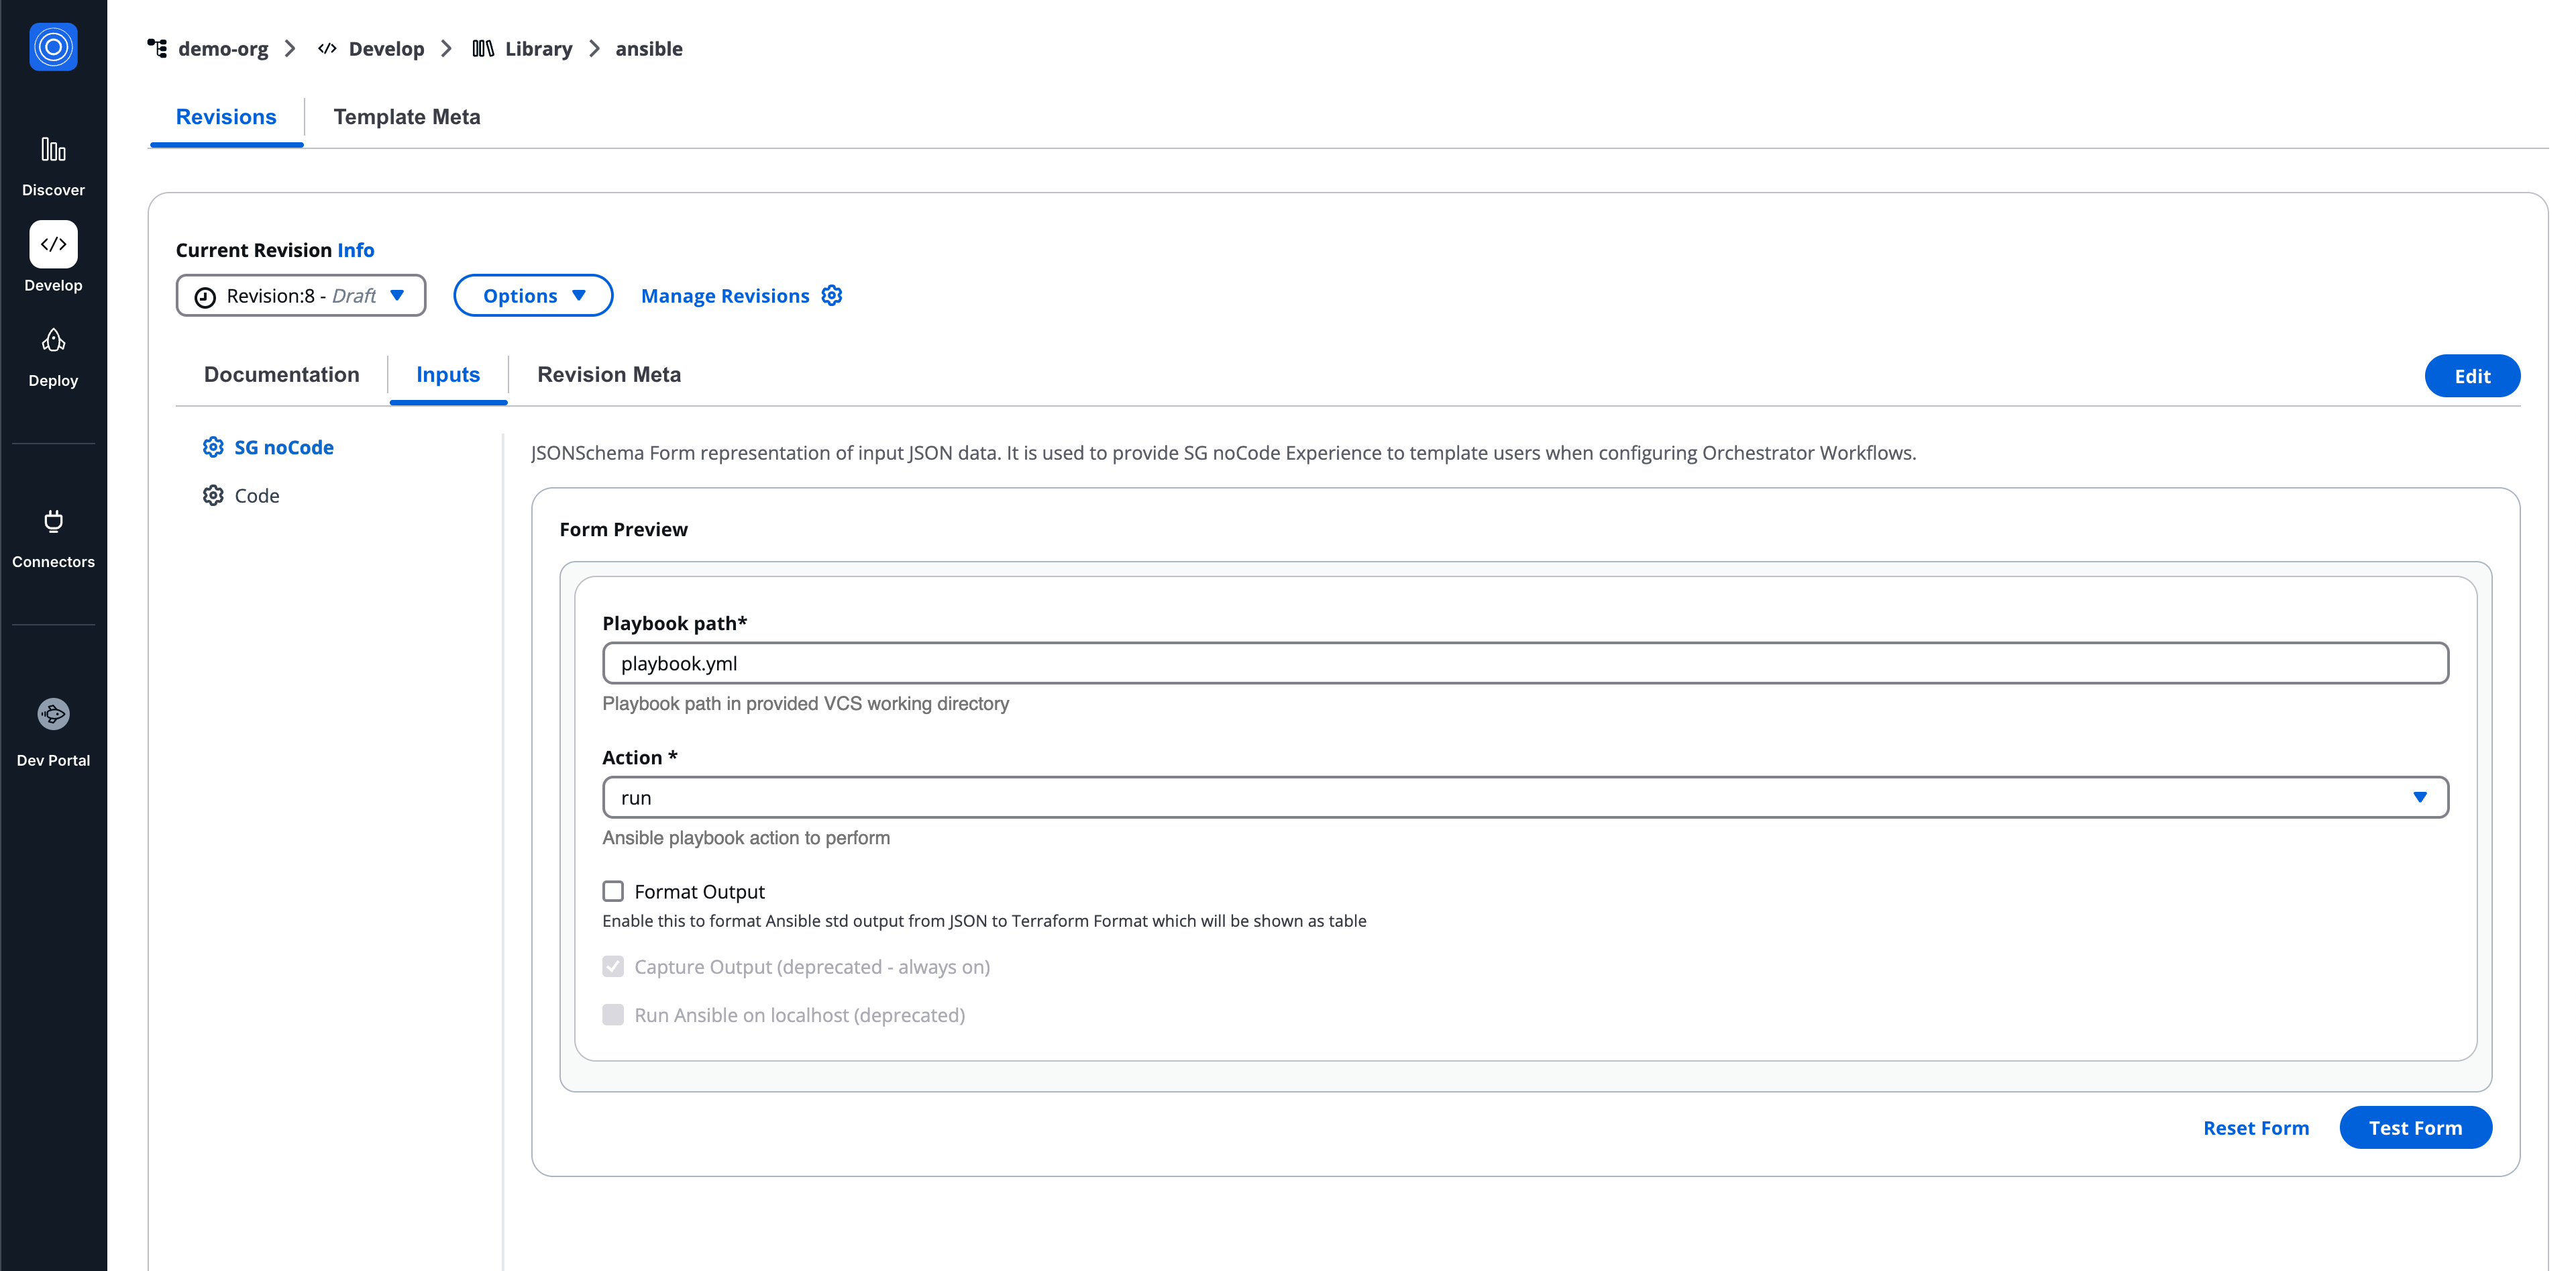Open the Revision:8 Draft dropdown

[300, 295]
